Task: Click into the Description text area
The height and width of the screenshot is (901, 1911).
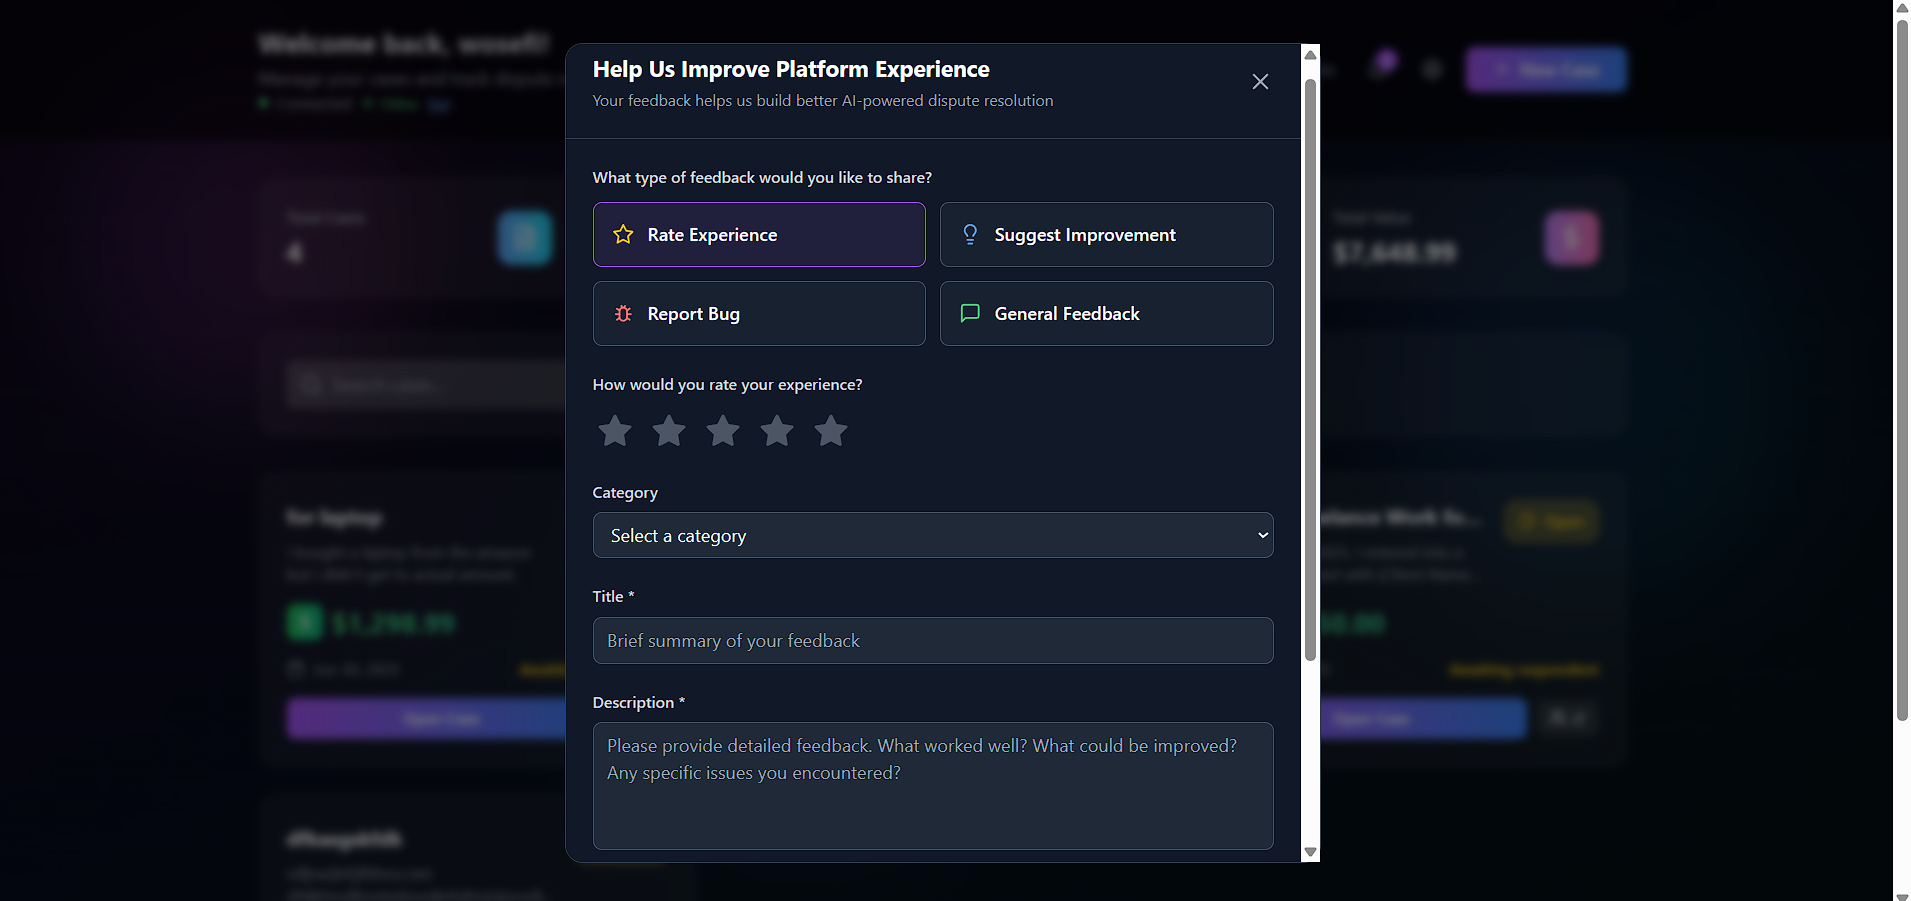Action: 933,786
